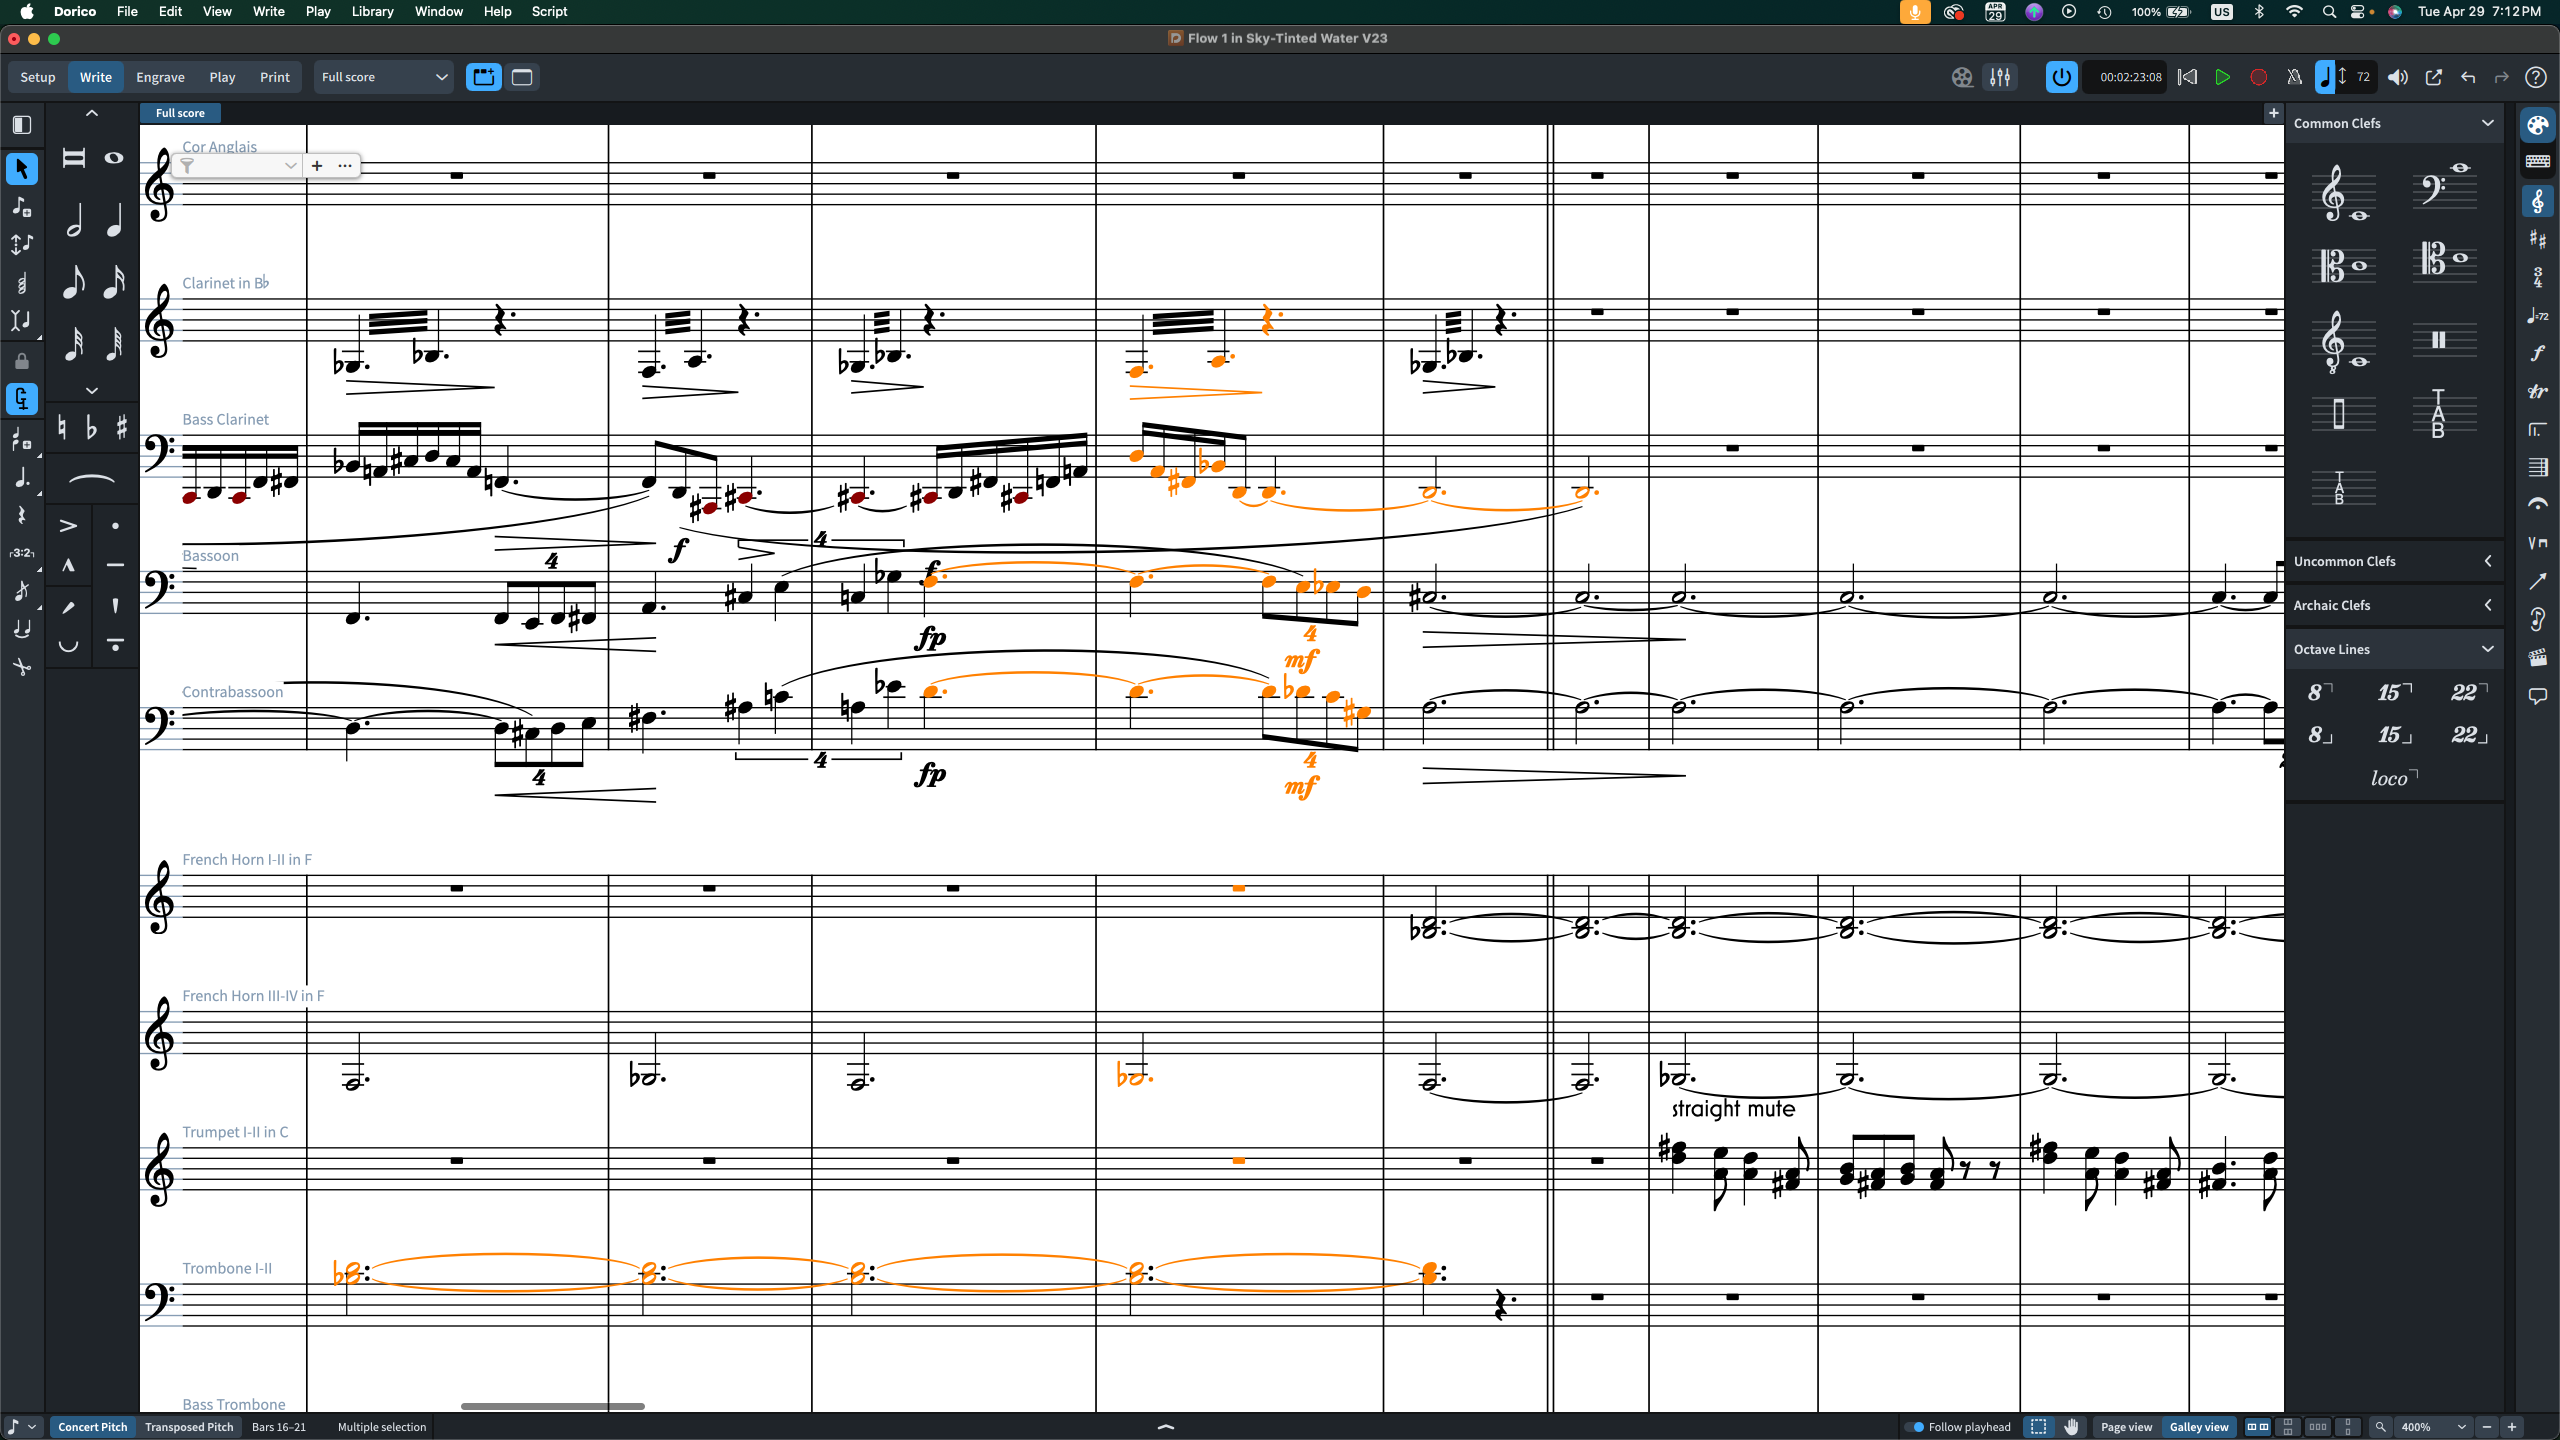Toggle Follow playhead switch
Screen dimensions: 2560x1440
[1914, 1427]
